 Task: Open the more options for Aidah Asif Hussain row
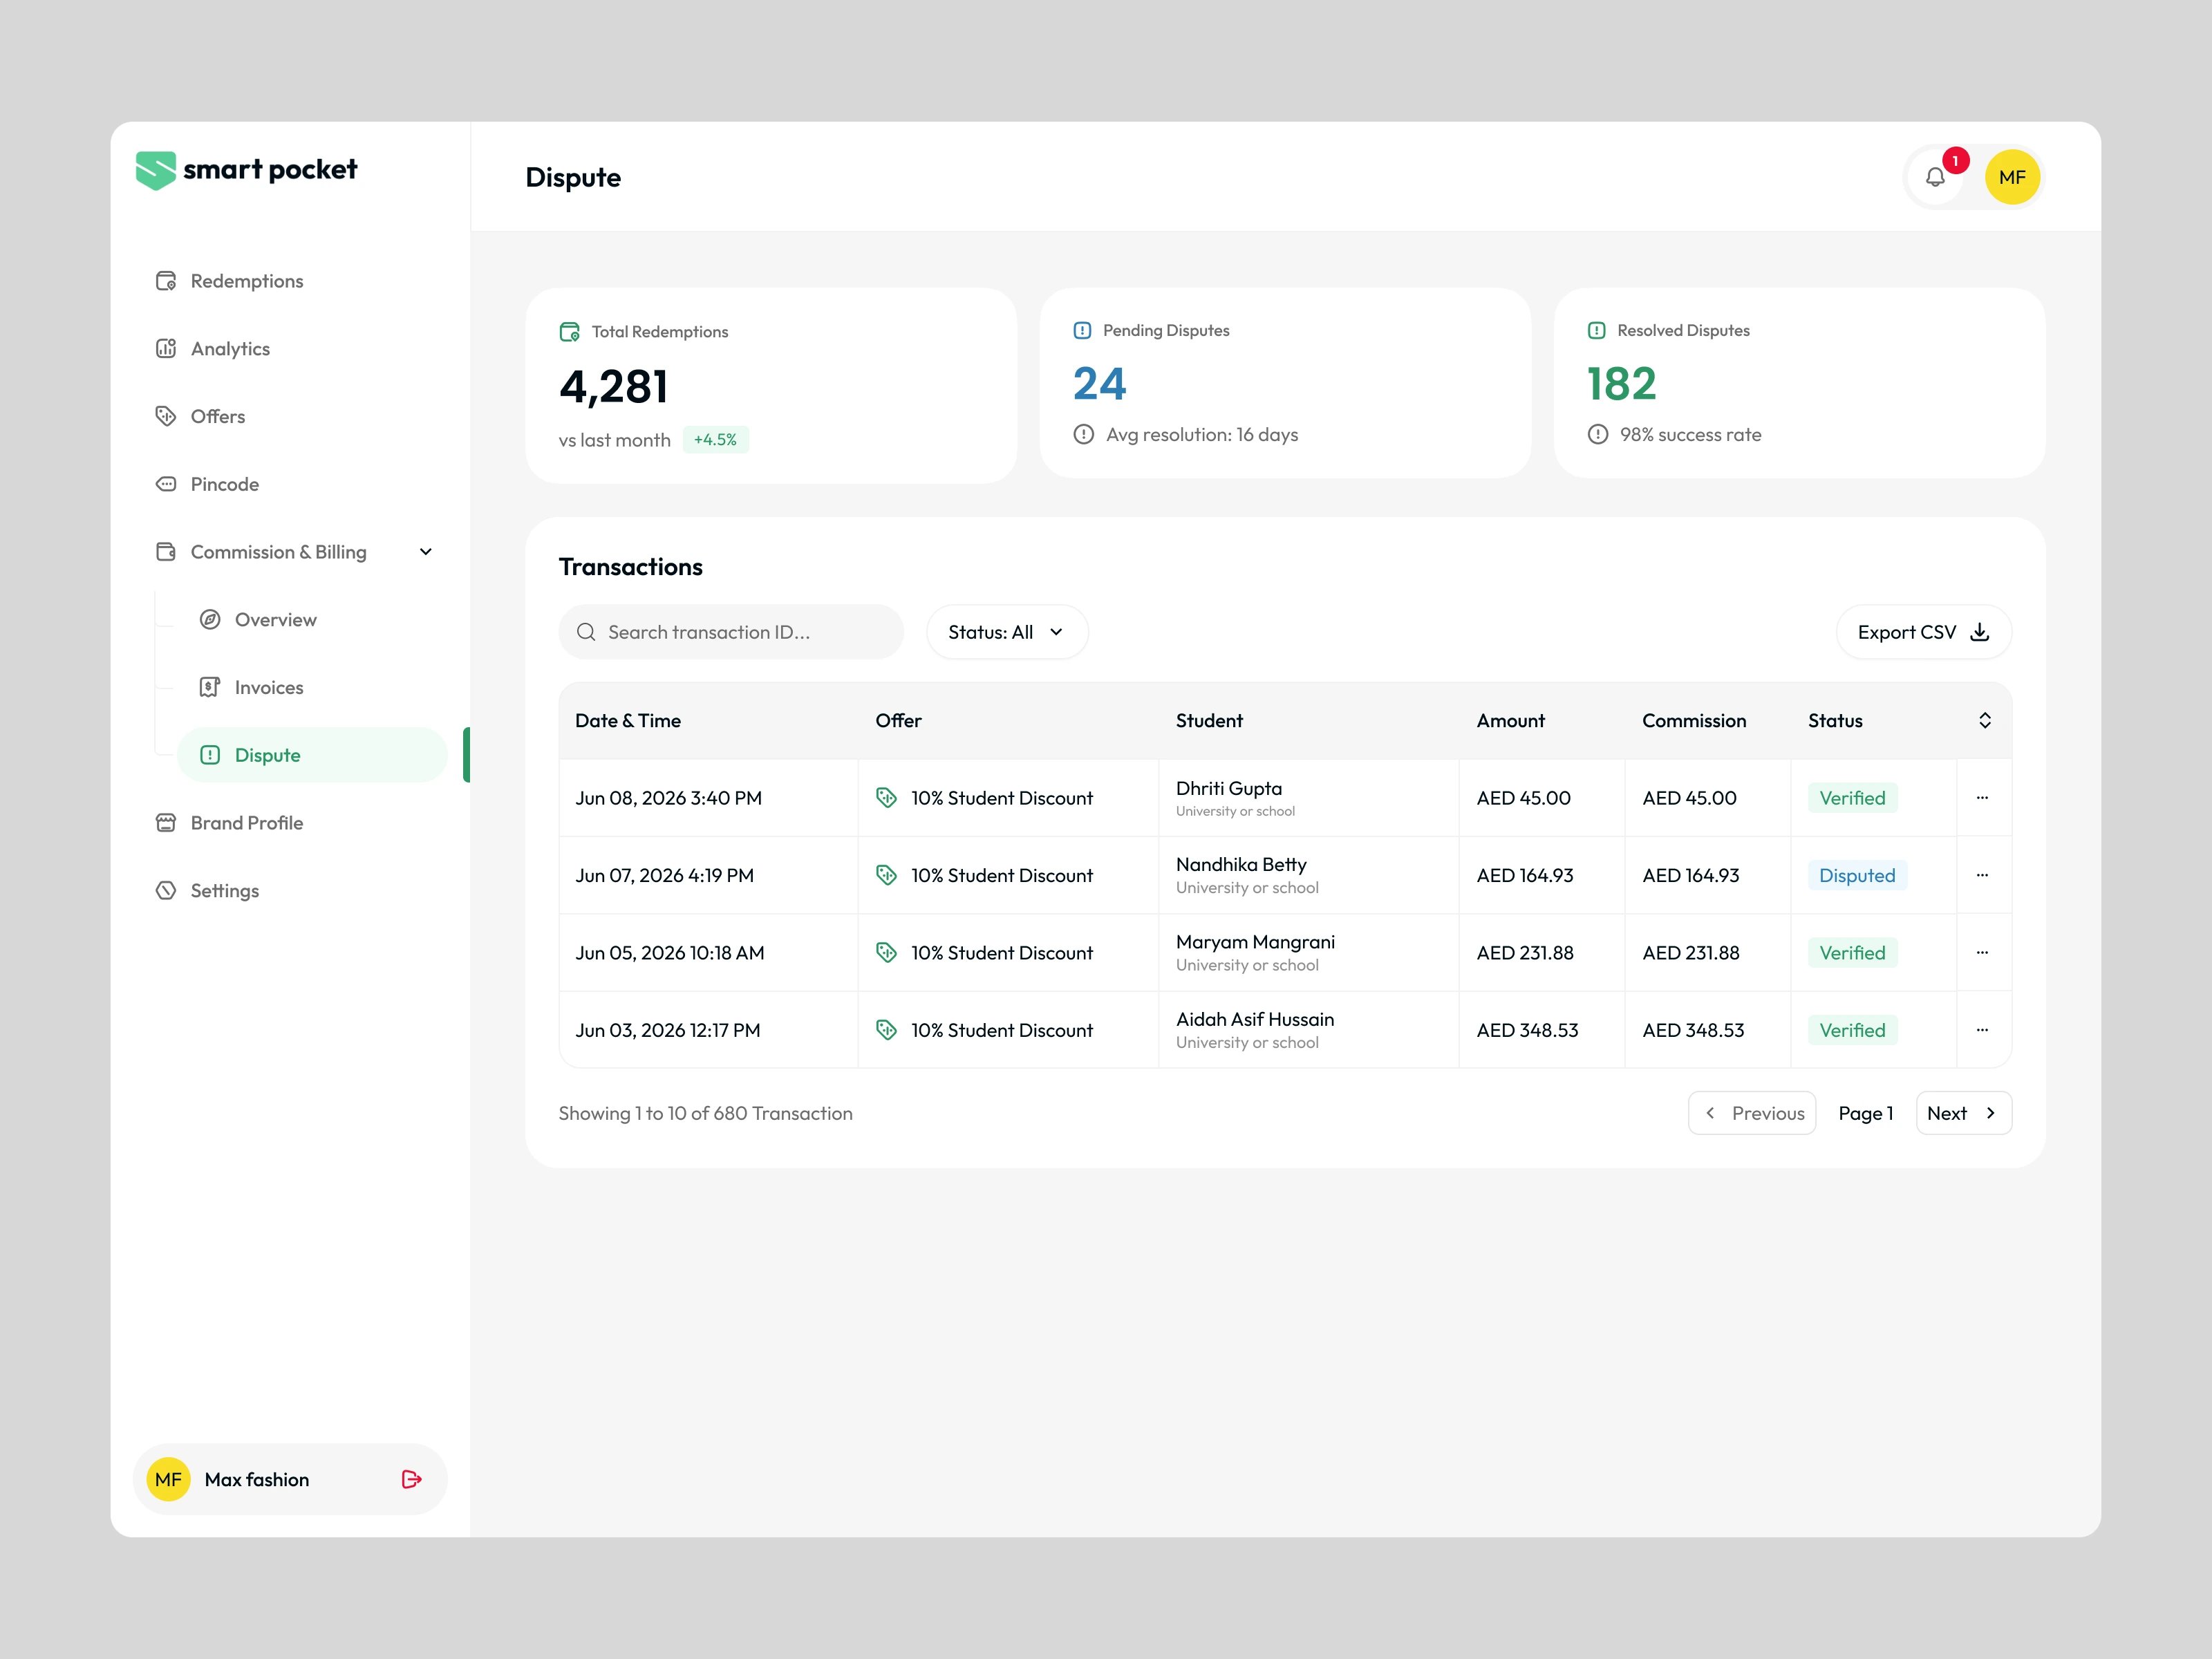coord(1982,1030)
